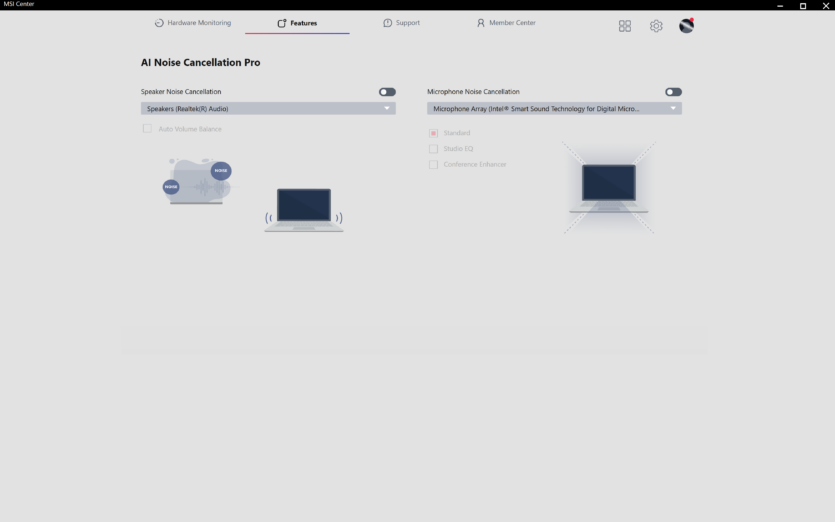This screenshot has width=835, height=522.
Task: Click the Microphone Noise Cancellation label
Action: pyautogui.click(x=473, y=92)
